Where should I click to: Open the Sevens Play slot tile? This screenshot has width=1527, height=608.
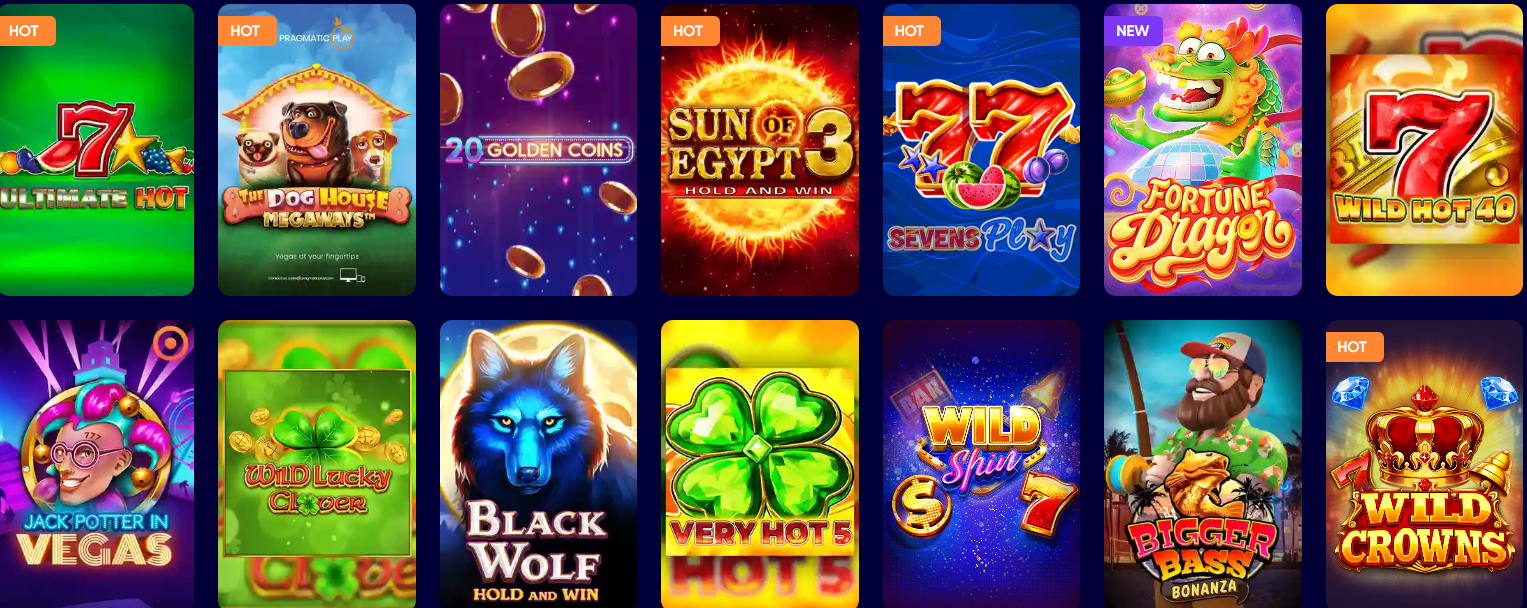981,150
